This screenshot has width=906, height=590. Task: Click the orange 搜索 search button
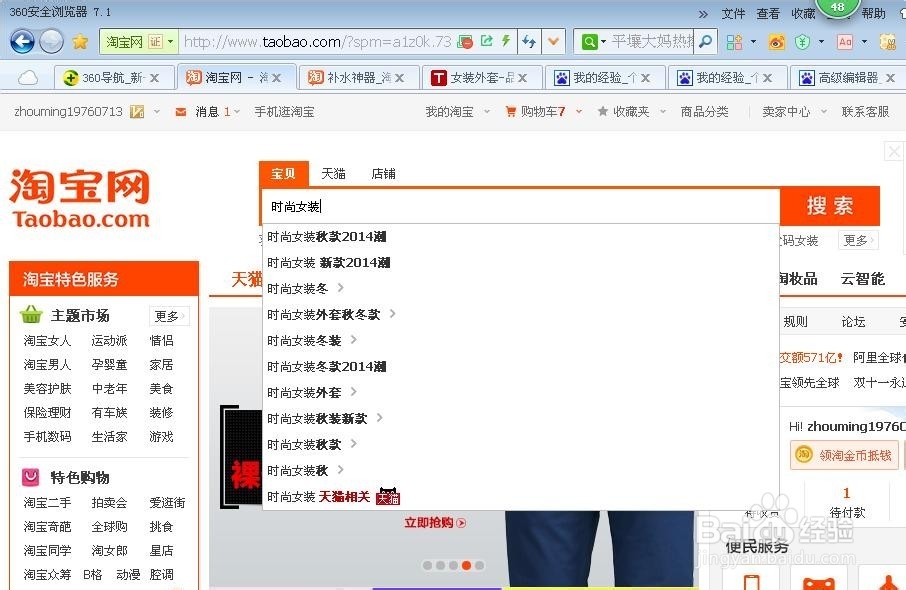[831, 205]
